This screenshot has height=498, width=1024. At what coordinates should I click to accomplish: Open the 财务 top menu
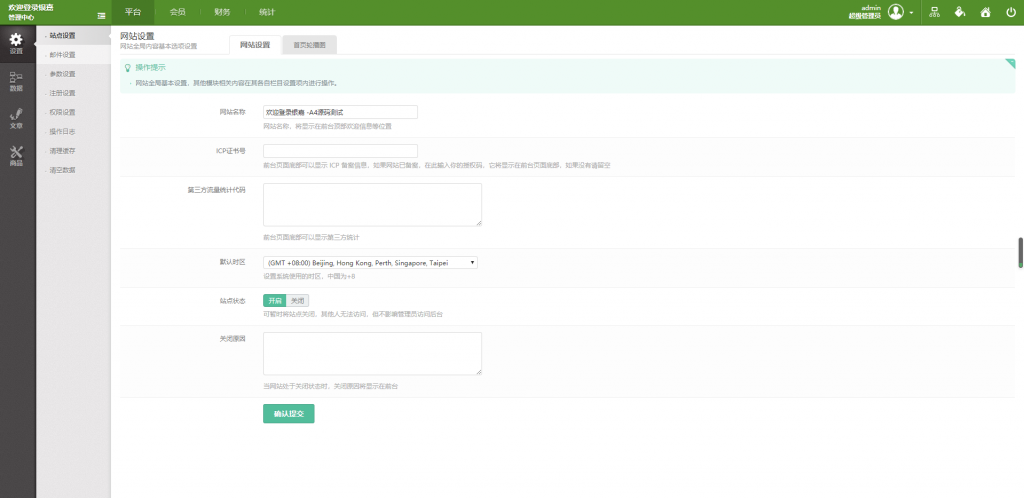point(222,12)
